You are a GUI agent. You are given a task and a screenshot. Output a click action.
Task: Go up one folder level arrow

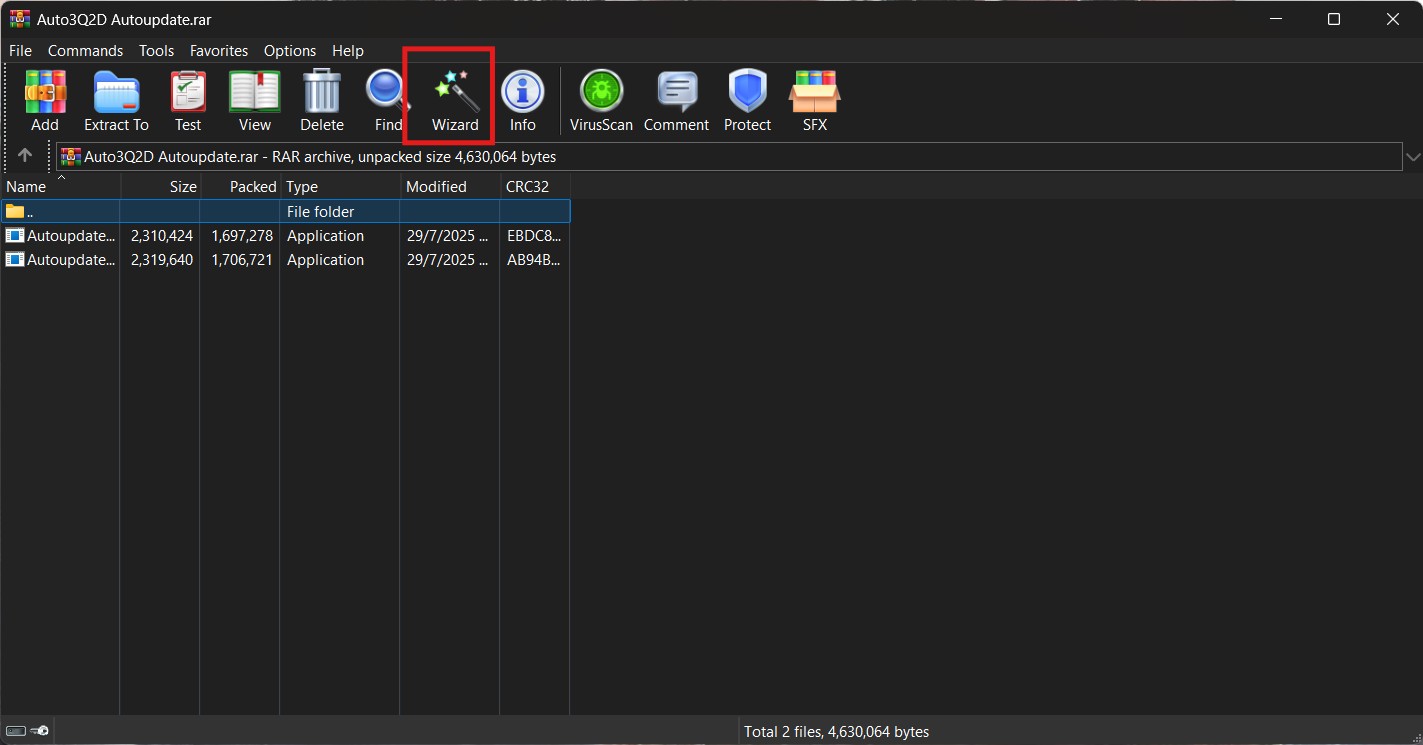[x=25, y=156]
